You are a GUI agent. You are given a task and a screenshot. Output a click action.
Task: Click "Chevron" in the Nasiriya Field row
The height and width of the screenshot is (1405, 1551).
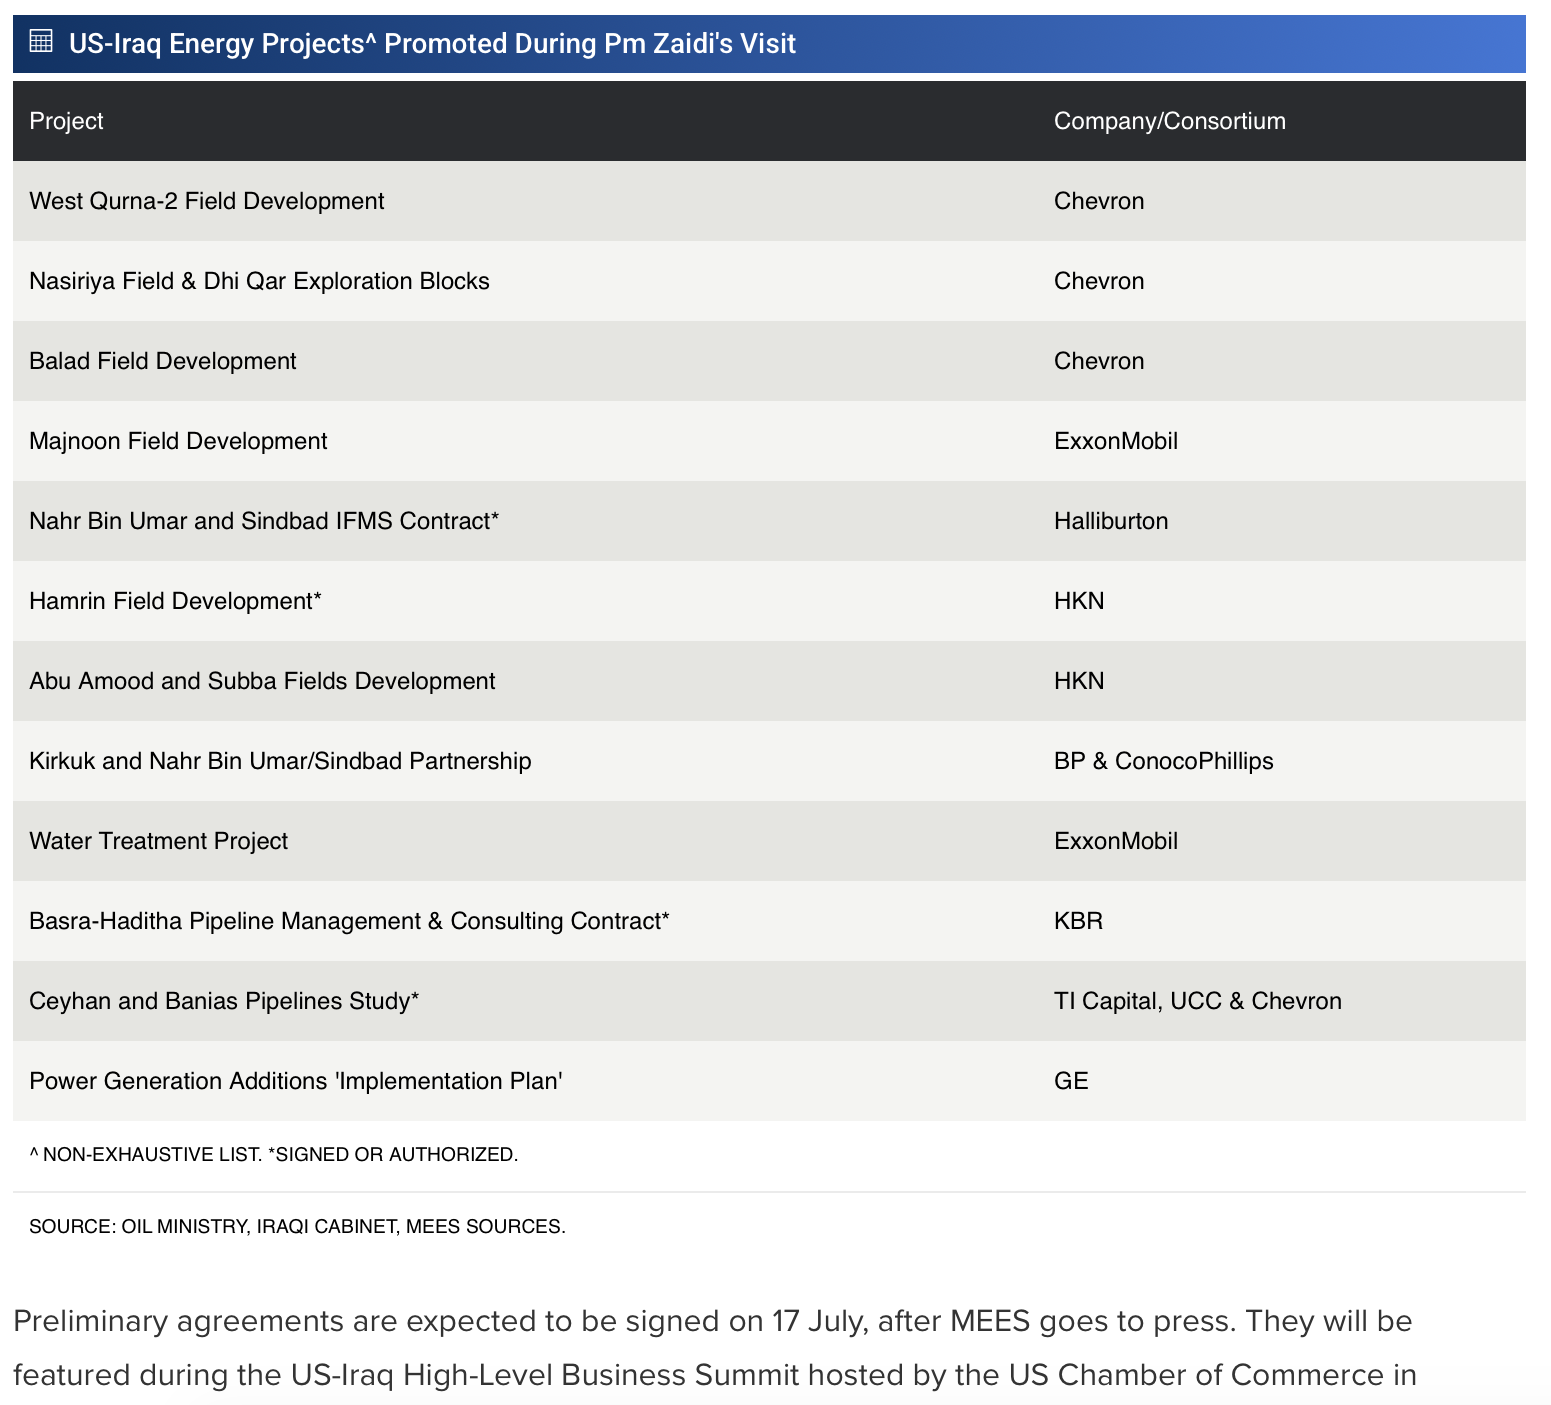pos(1099,281)
